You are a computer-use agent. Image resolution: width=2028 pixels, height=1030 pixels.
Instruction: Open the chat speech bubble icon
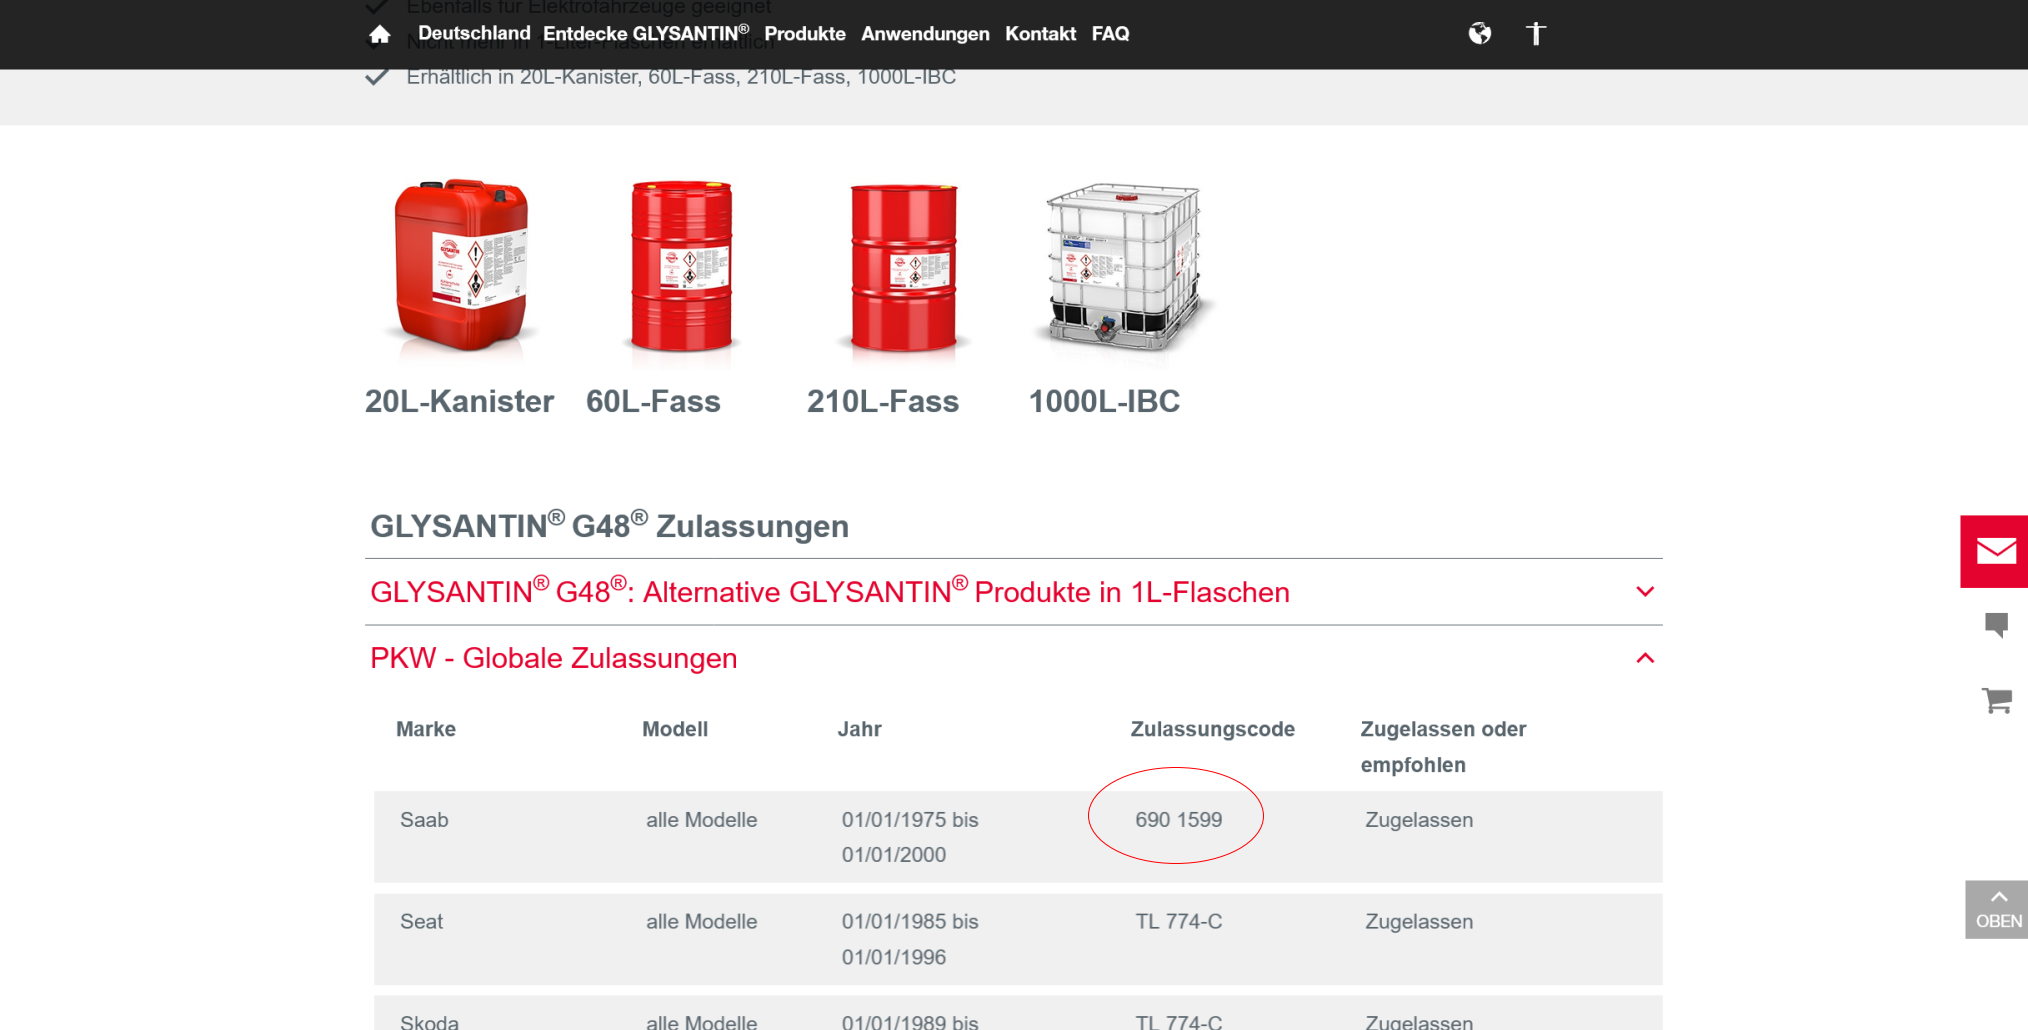(1996, 625)
